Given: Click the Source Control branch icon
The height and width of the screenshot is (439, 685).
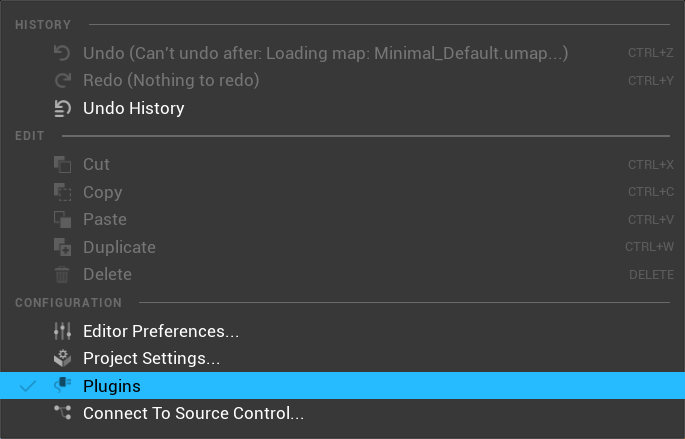Looking at the screenshot, I should pyautogui.click(x=62, y=413).
